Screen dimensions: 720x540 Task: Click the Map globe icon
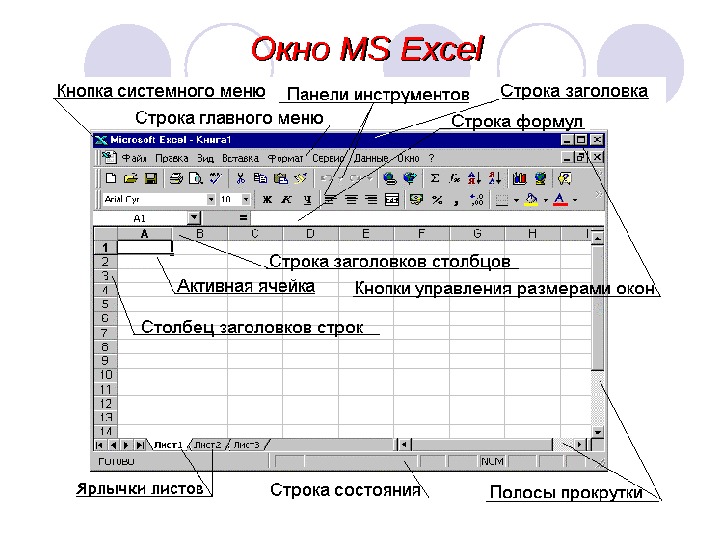pyautogui.click(x=540, y=178)
